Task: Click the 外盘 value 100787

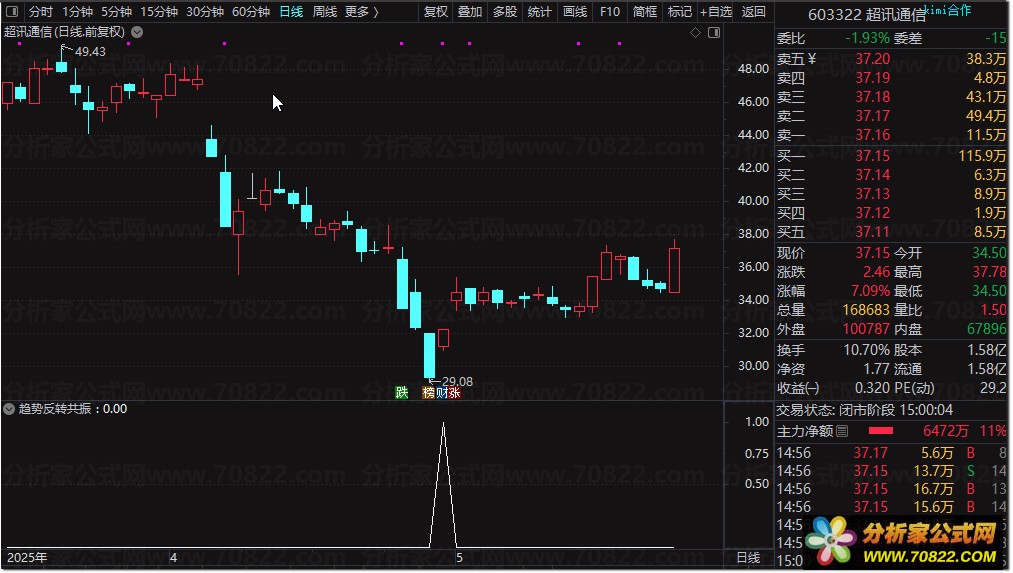Action: coord(866,329)
